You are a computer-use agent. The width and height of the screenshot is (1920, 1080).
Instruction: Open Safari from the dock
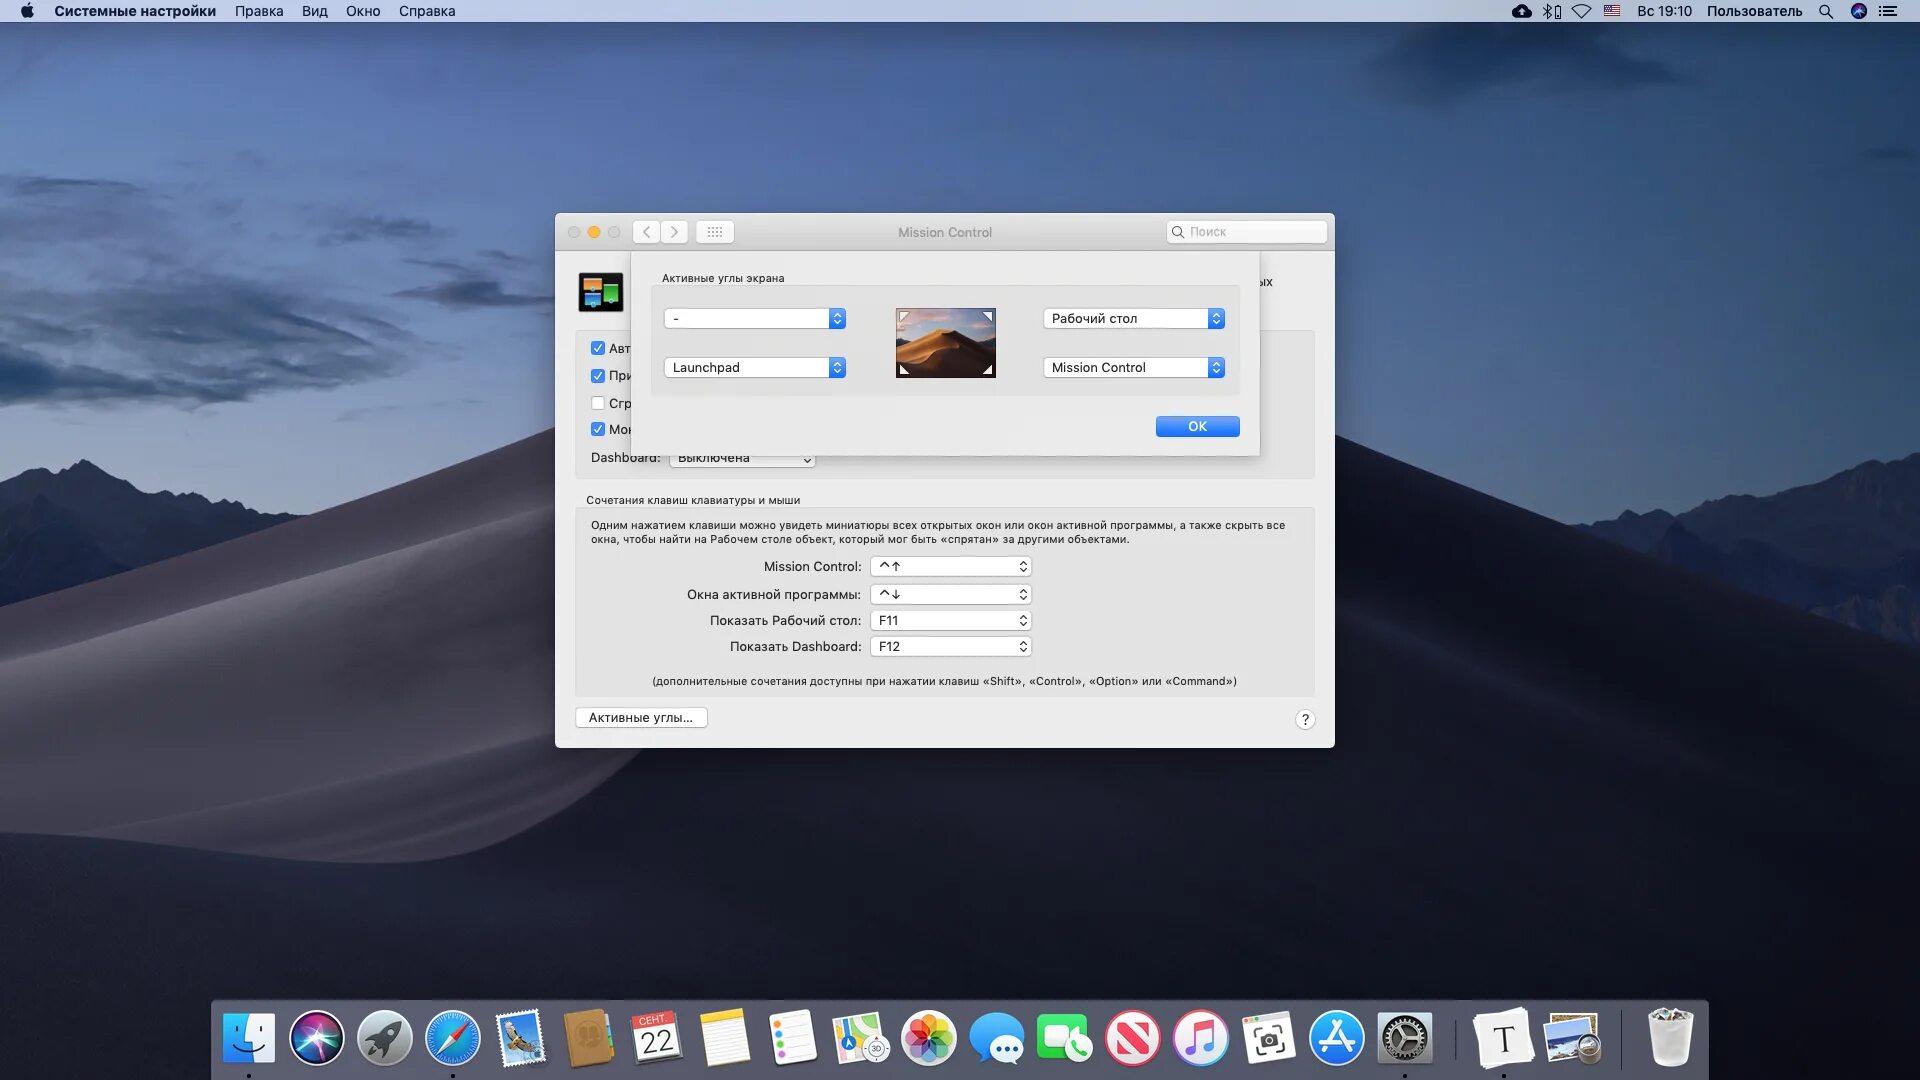pos(452,1038)
